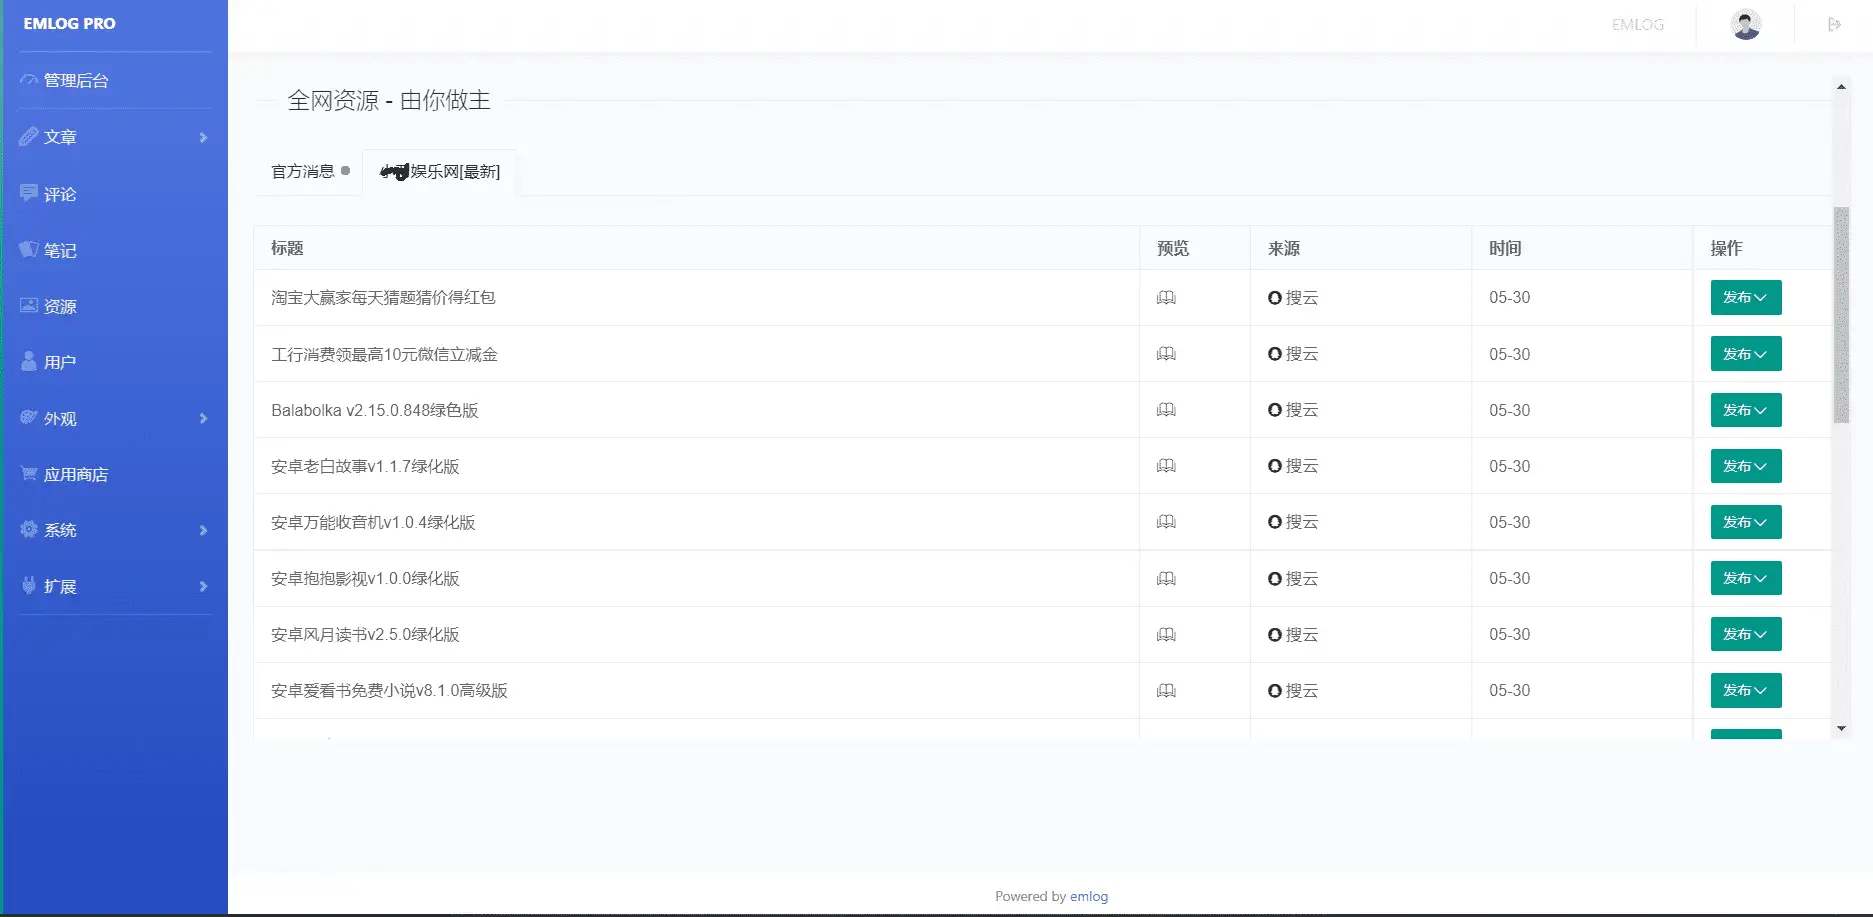Preview the 安卓万能收音机v1.0.4绿化版 item

(1166, 522)
